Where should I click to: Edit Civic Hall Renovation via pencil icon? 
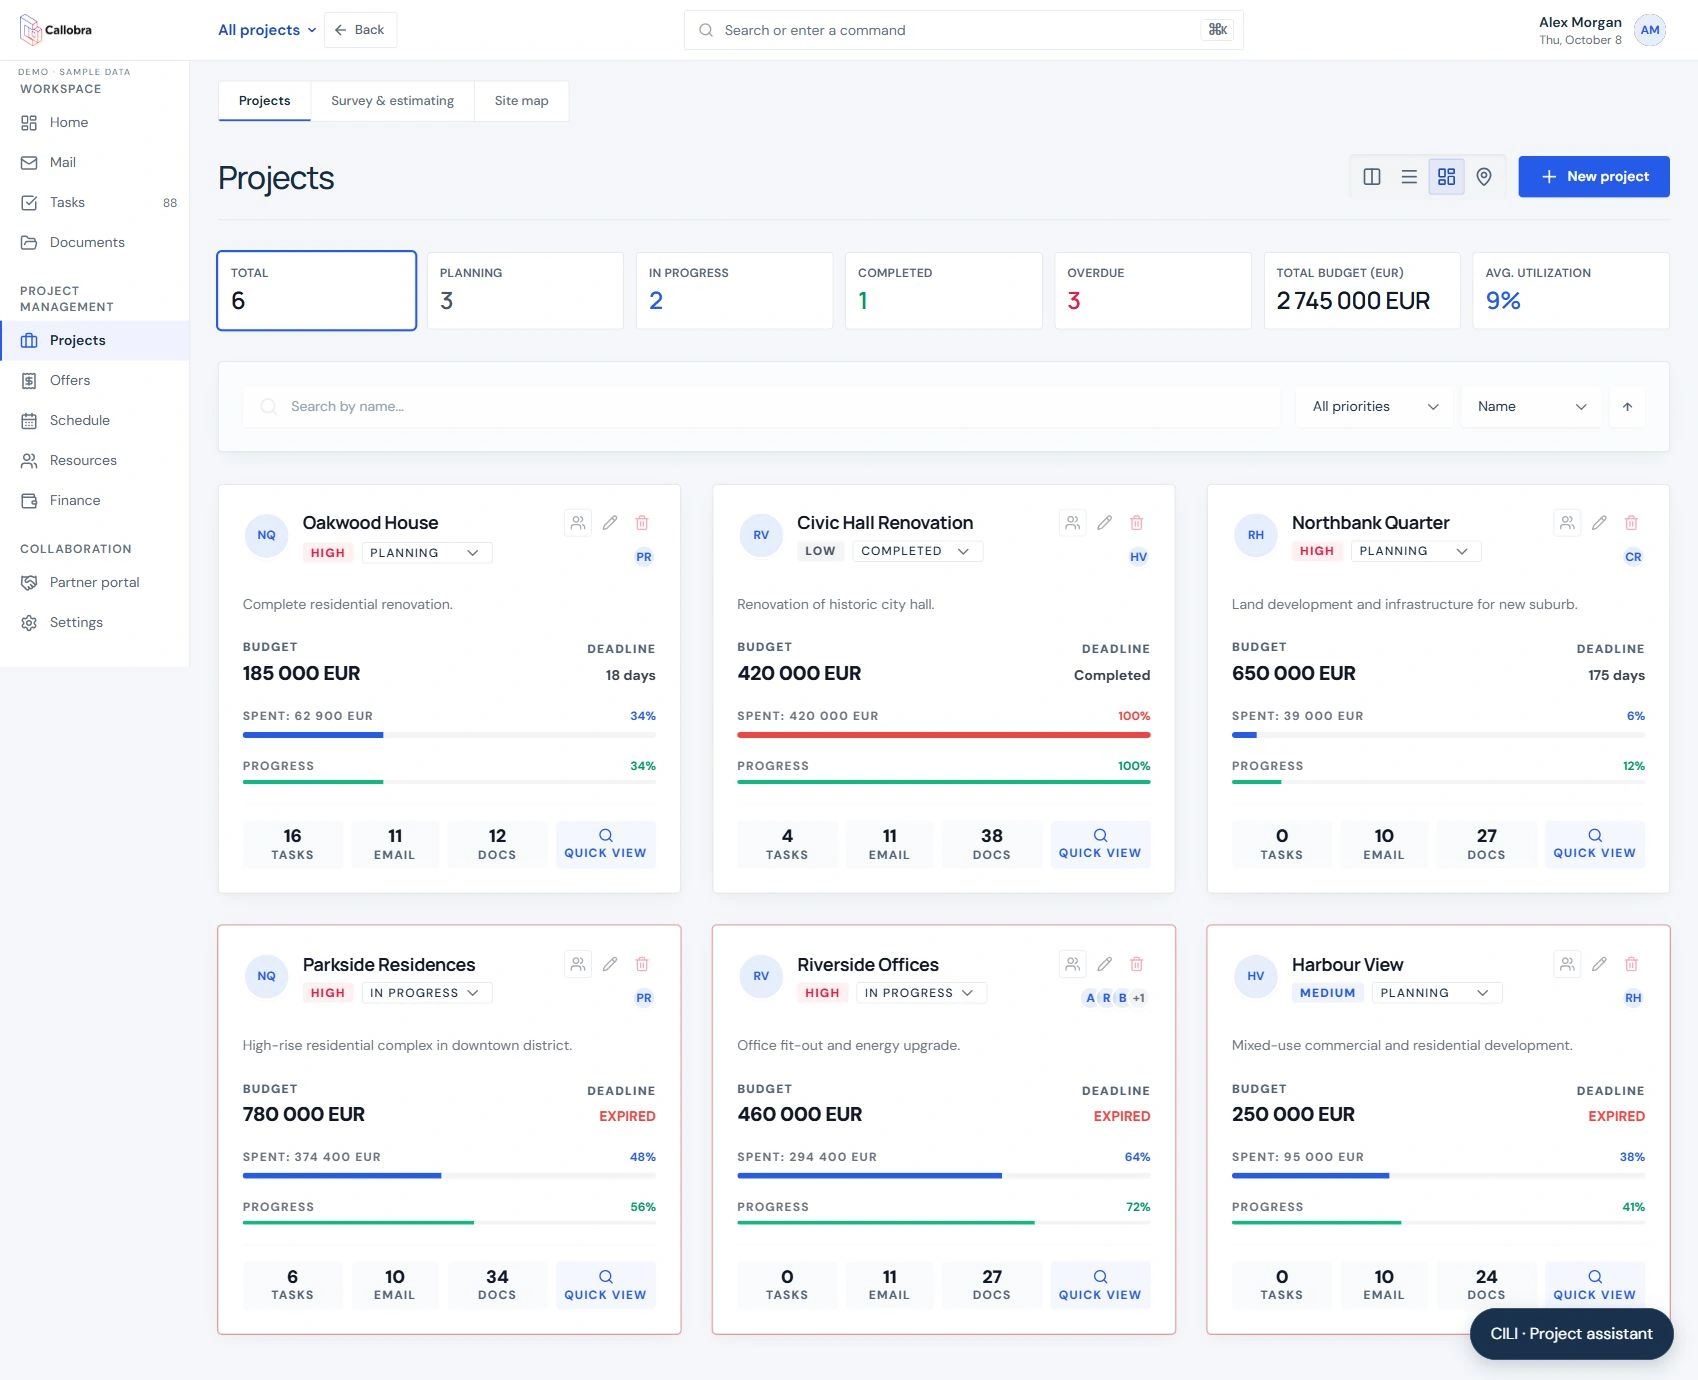(1105, 523)
